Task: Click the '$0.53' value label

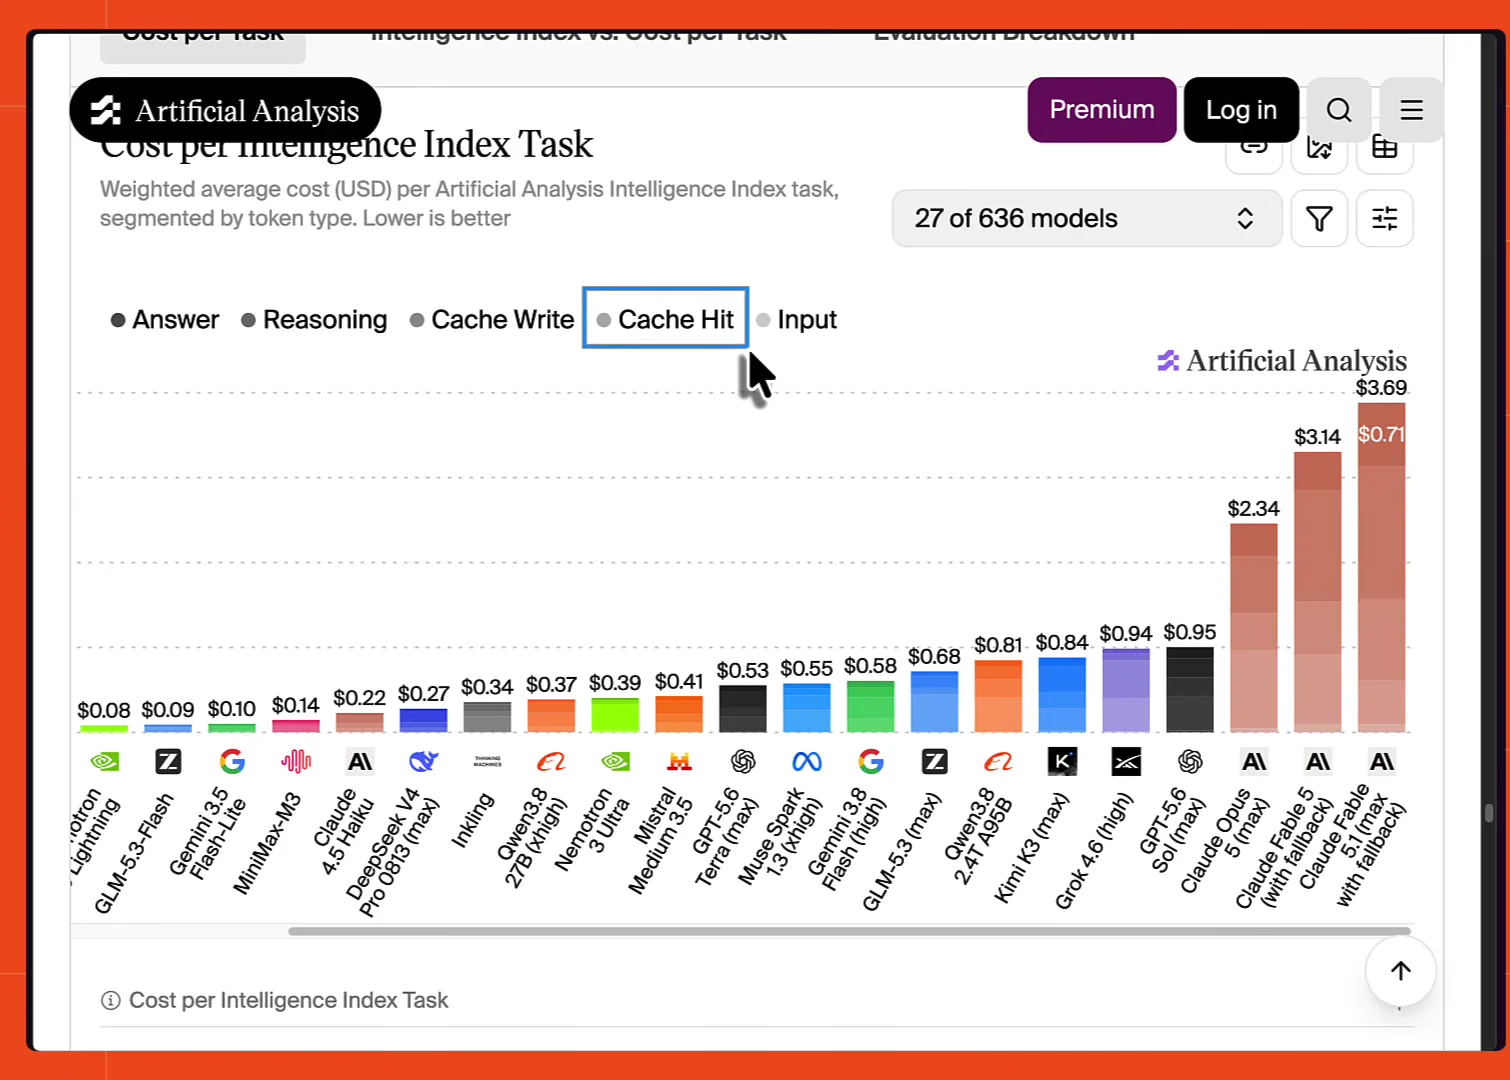Action: (x=743, y=670)
